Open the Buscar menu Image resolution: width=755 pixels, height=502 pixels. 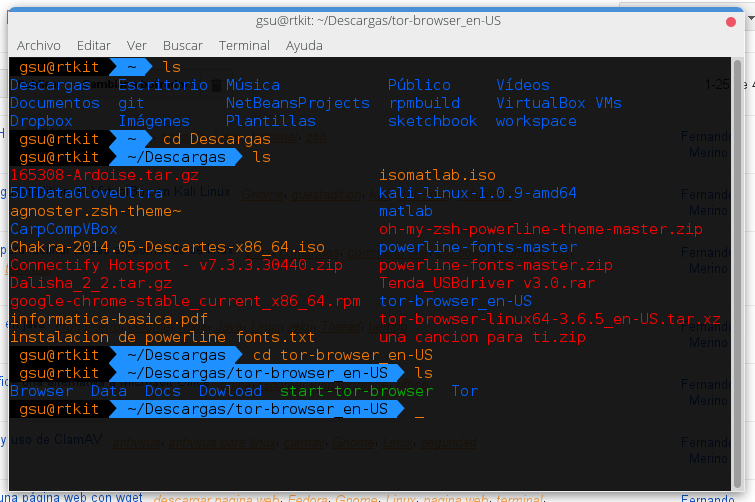pyautogui.click(x=182, y=46)
